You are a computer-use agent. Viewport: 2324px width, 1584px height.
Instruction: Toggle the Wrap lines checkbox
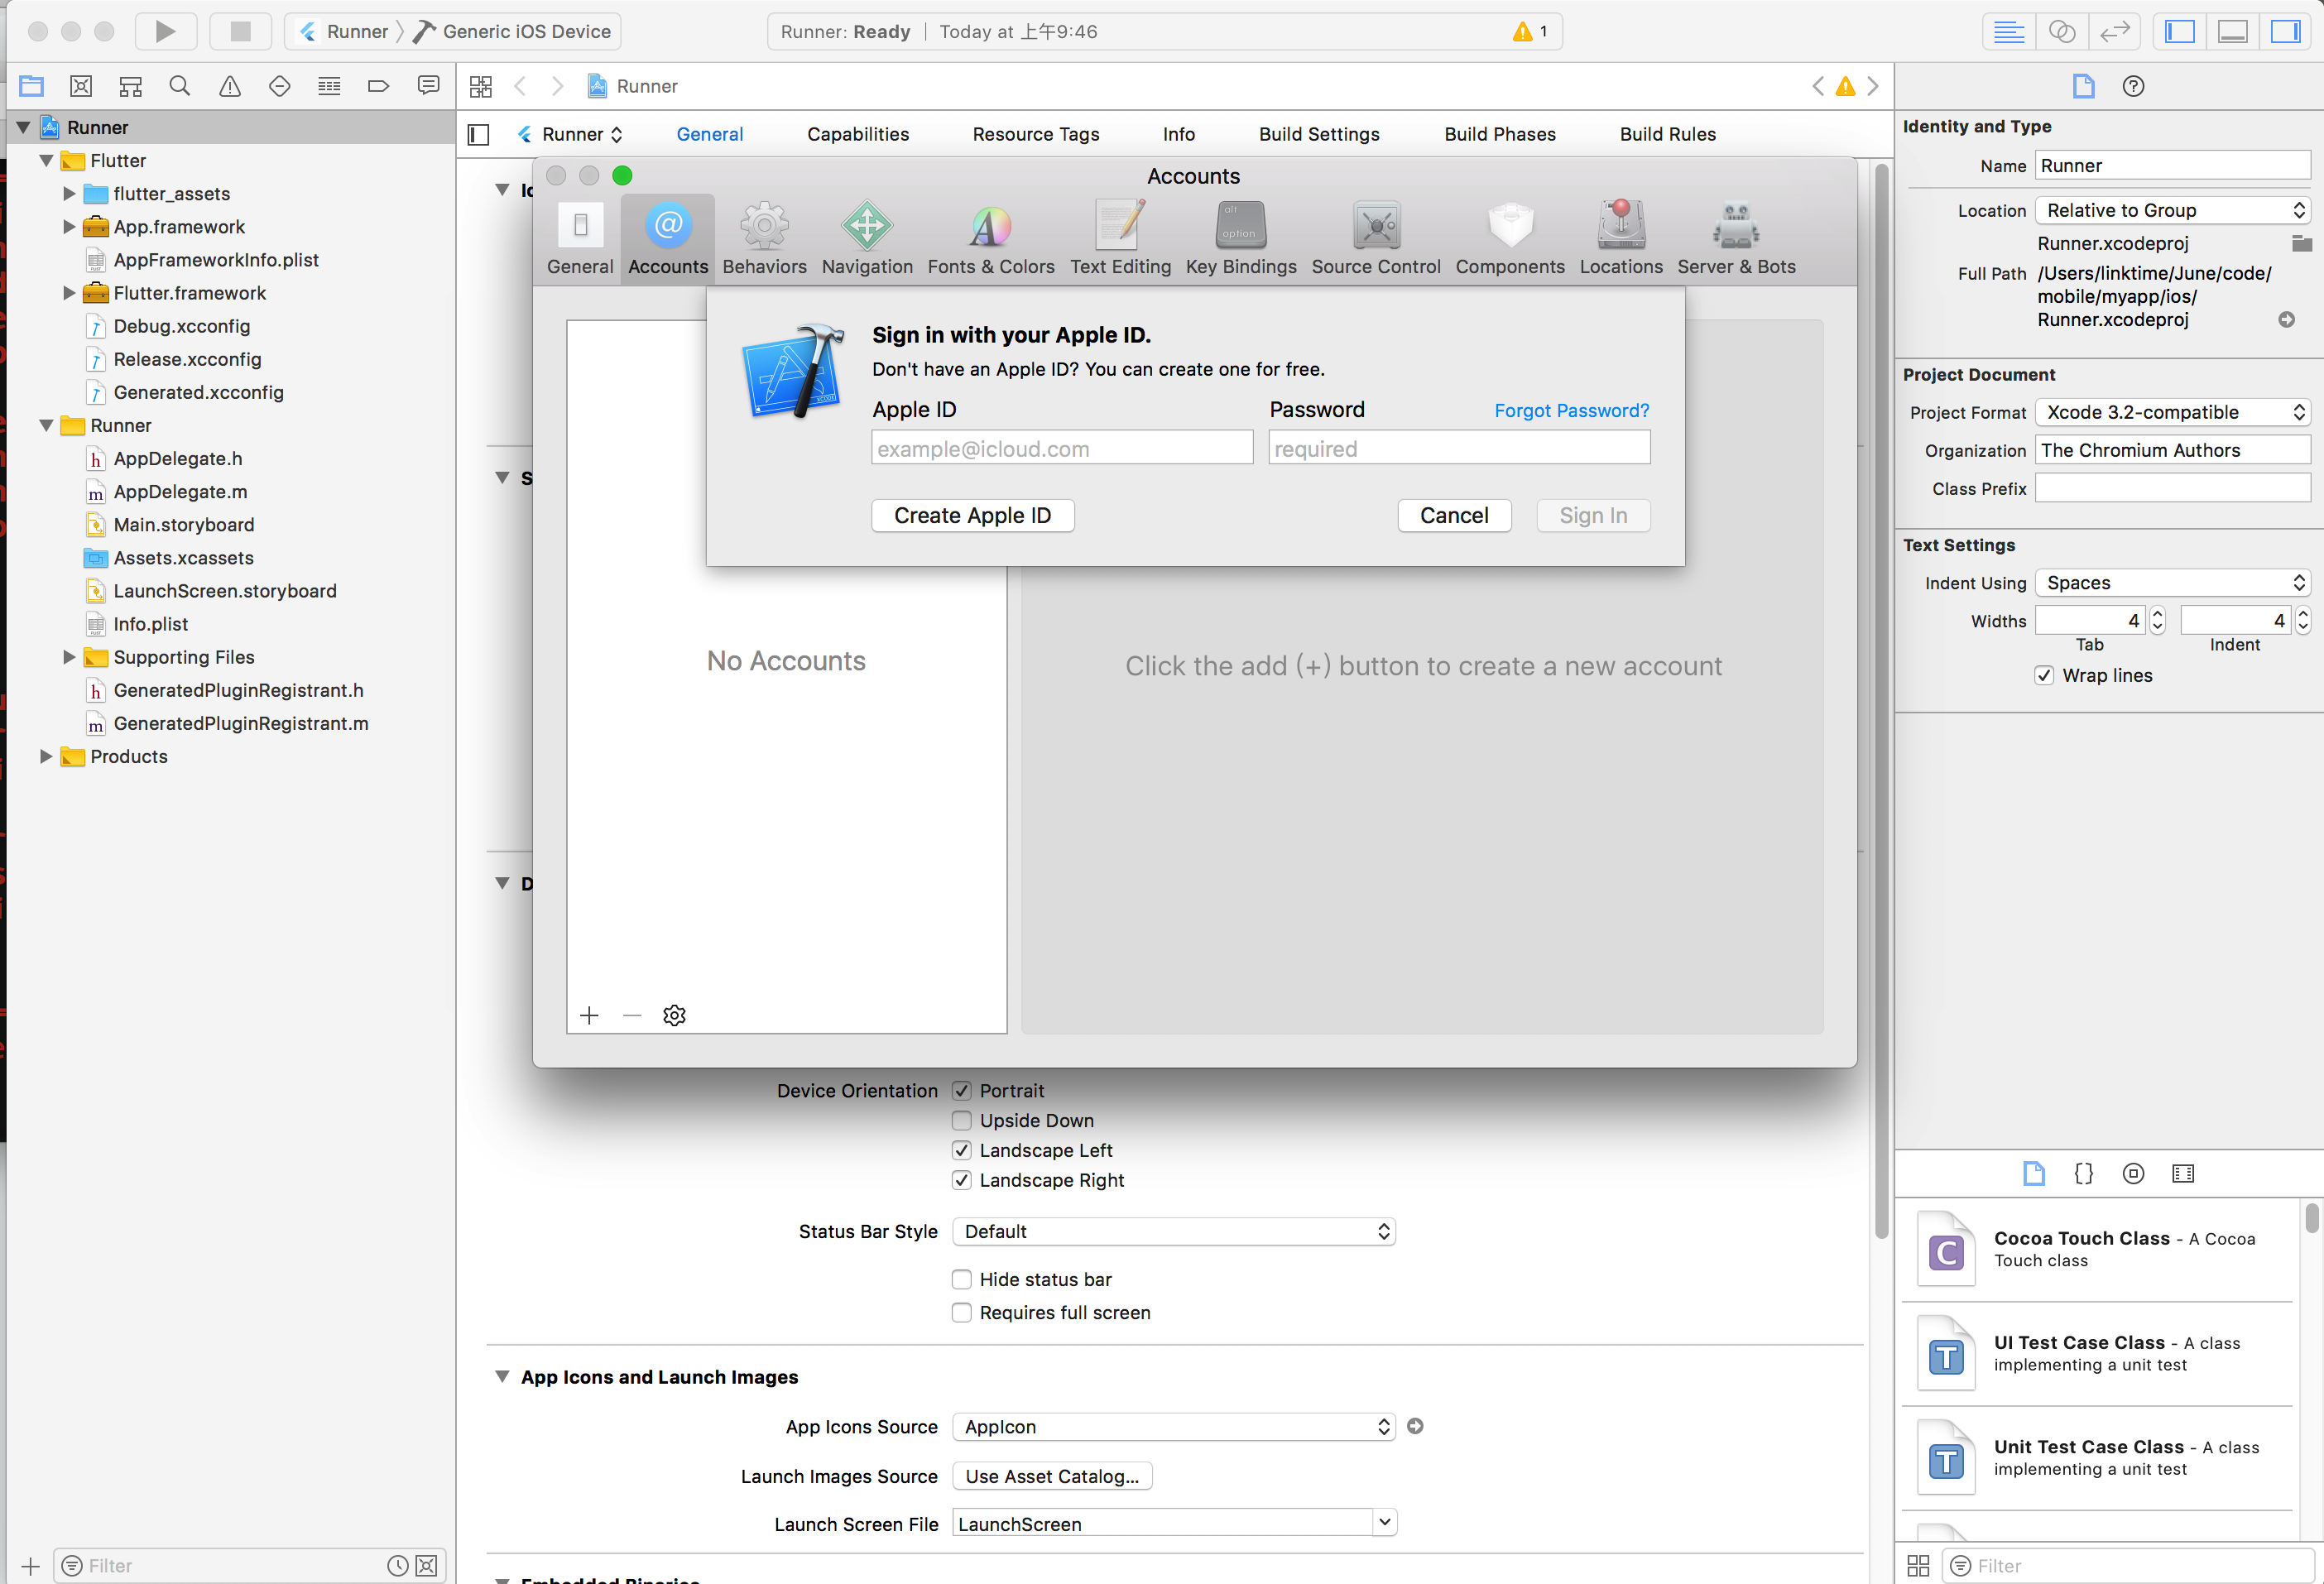[x=2044, y=675]
